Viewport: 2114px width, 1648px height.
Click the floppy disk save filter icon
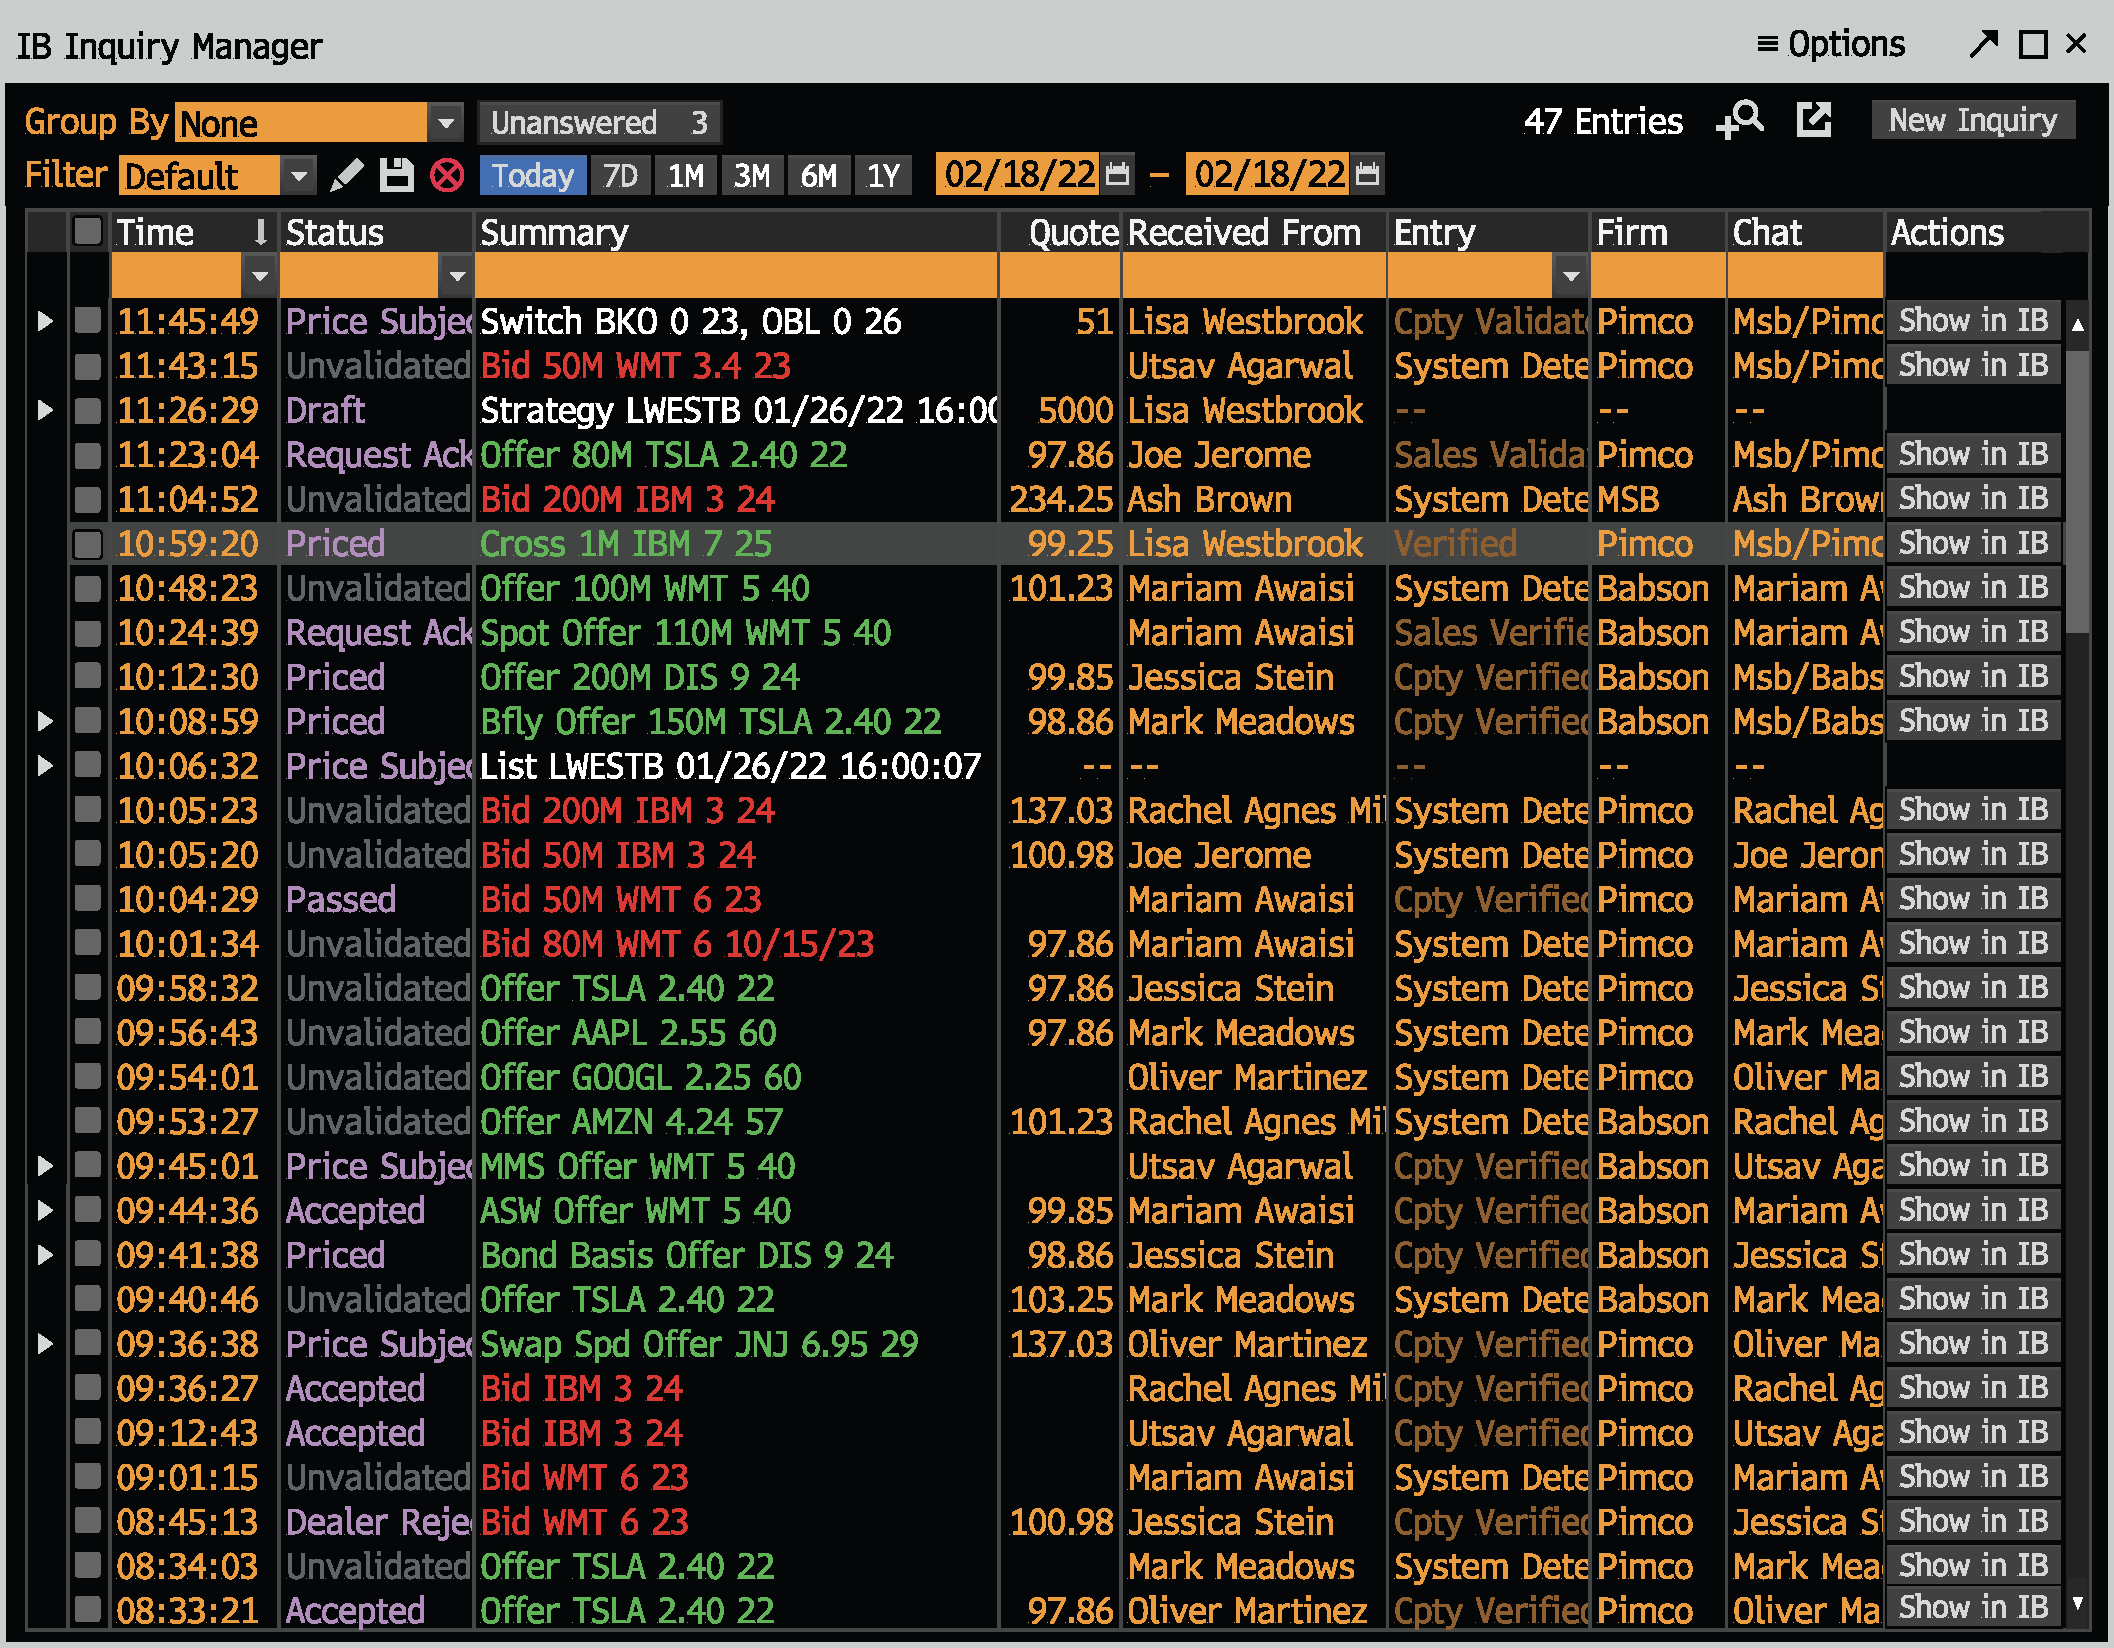(x=397, y=176)
